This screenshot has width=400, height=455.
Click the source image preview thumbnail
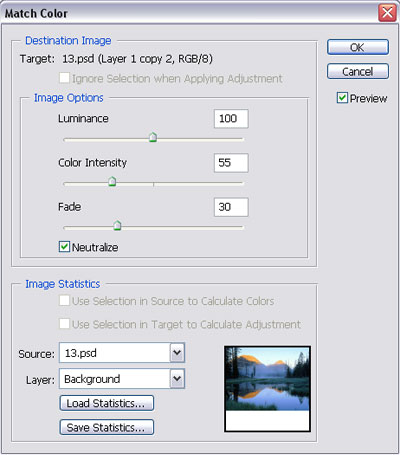point(267,389)
